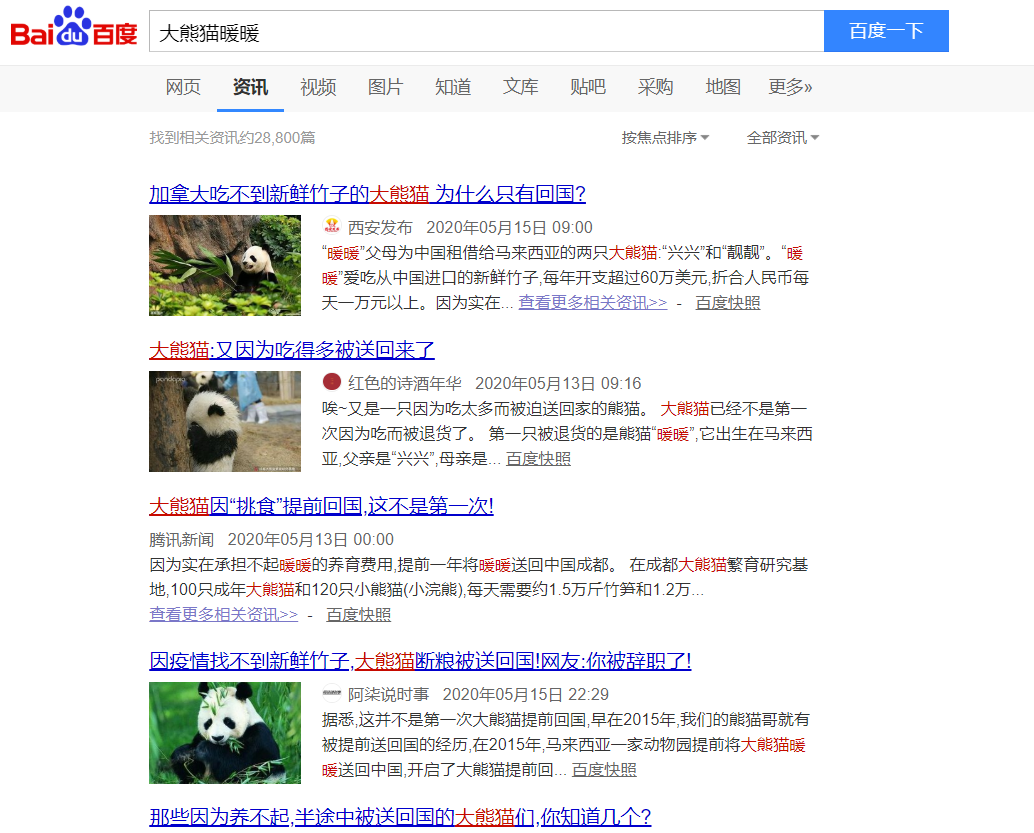Click 查看更多相关资讯 under the first result

[x=592, y=303]
